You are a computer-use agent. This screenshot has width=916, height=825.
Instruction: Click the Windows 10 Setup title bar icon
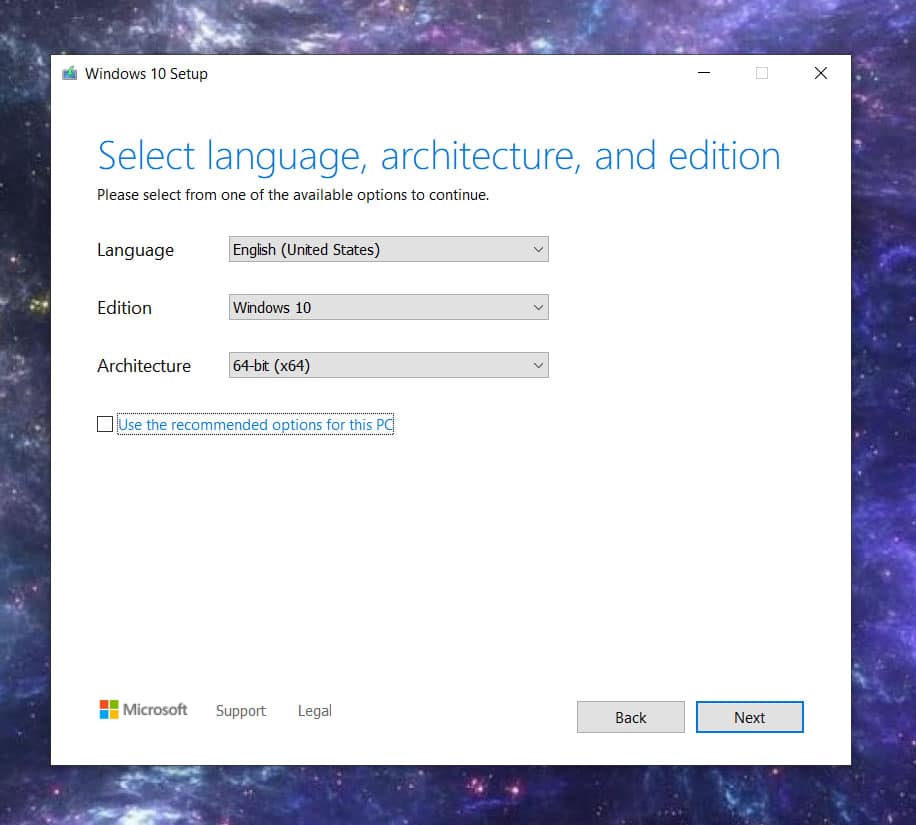click(x=70, y=73)
